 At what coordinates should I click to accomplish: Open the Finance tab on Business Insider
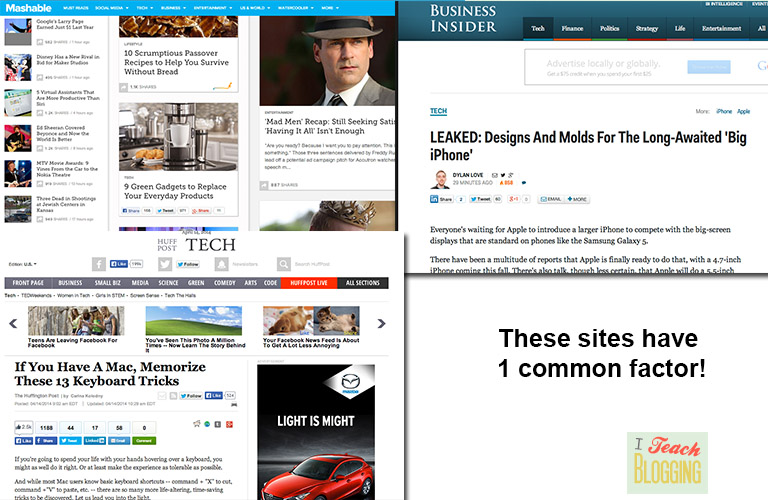coord(572,29)
